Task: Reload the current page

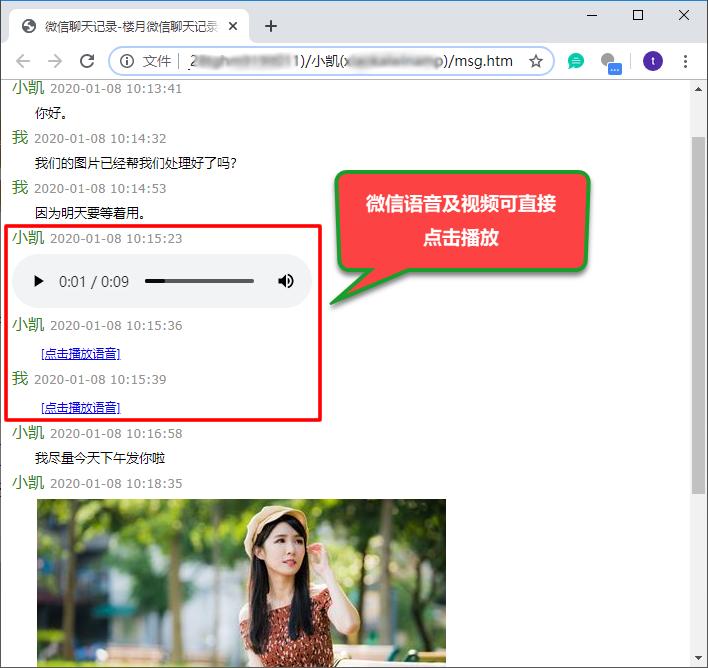Action: point(87,61)
